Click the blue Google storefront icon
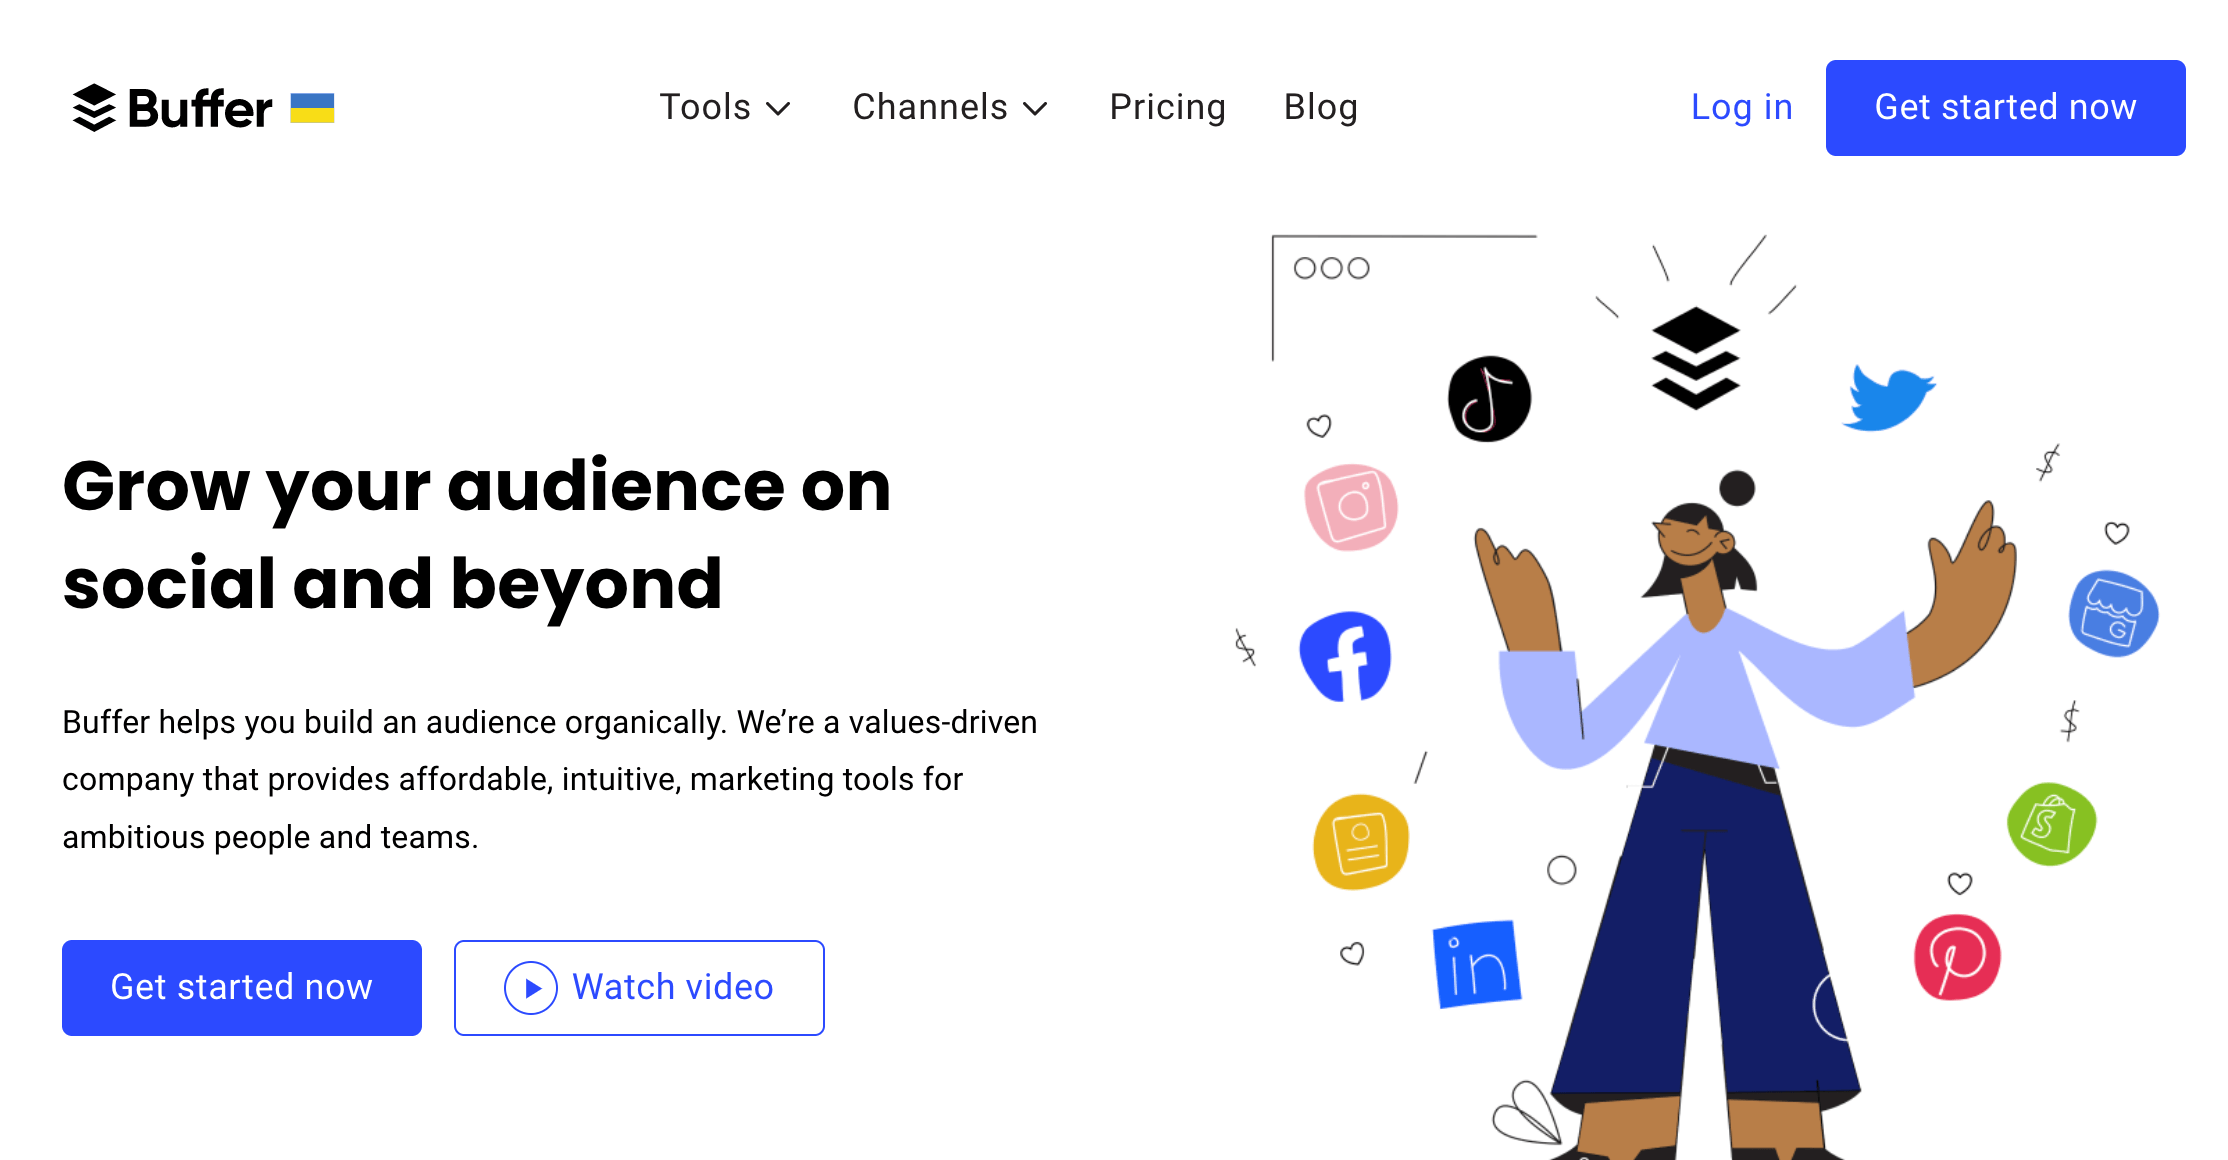Image resolution: width=2228 pixels, height=1160 pixels. (x=2113, y=614)
